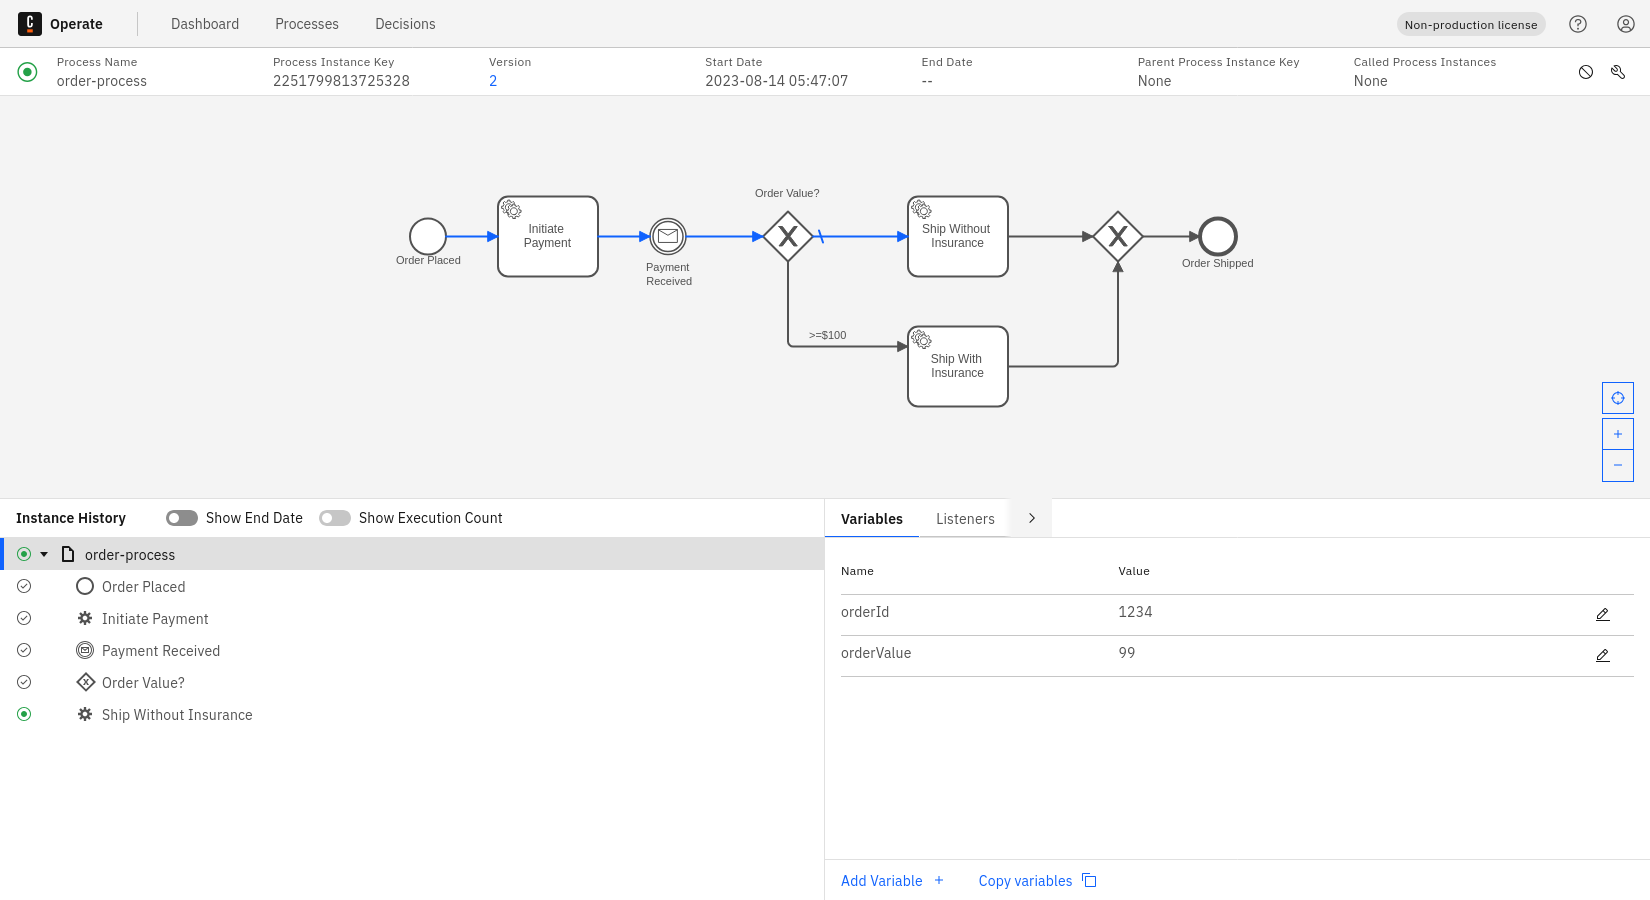Edit the orderId variable pencil icon

1602,615
